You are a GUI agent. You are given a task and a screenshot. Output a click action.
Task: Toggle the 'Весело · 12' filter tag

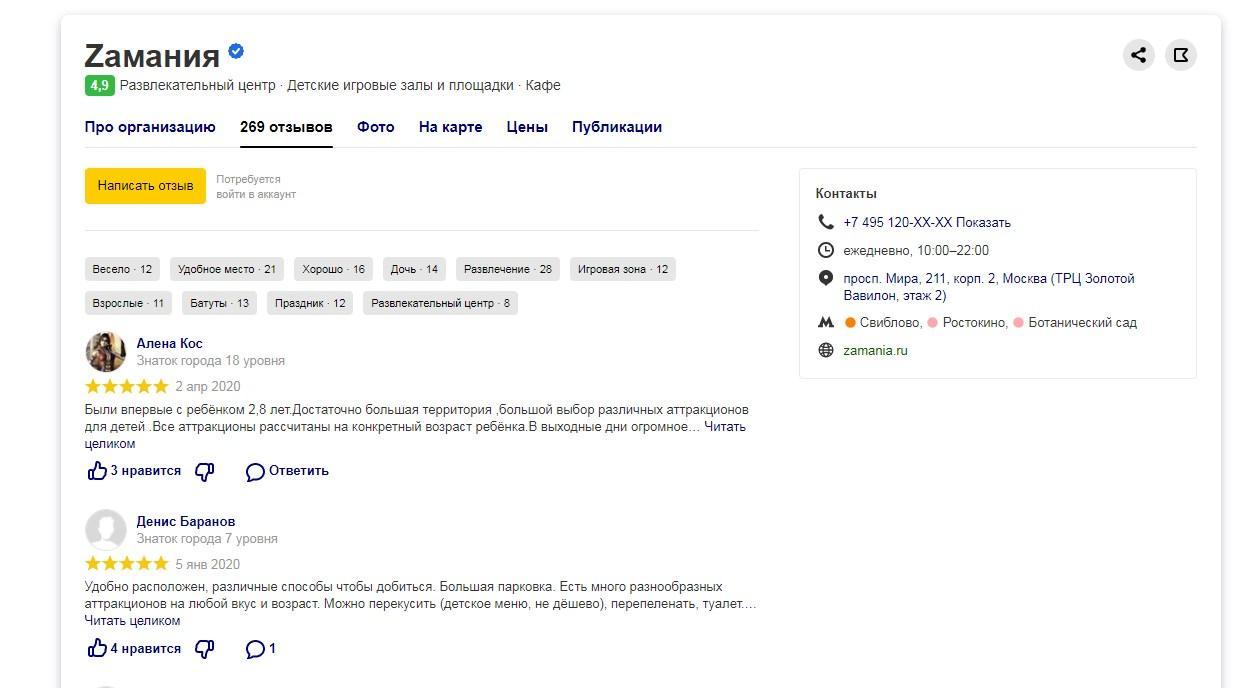[122, 269]
